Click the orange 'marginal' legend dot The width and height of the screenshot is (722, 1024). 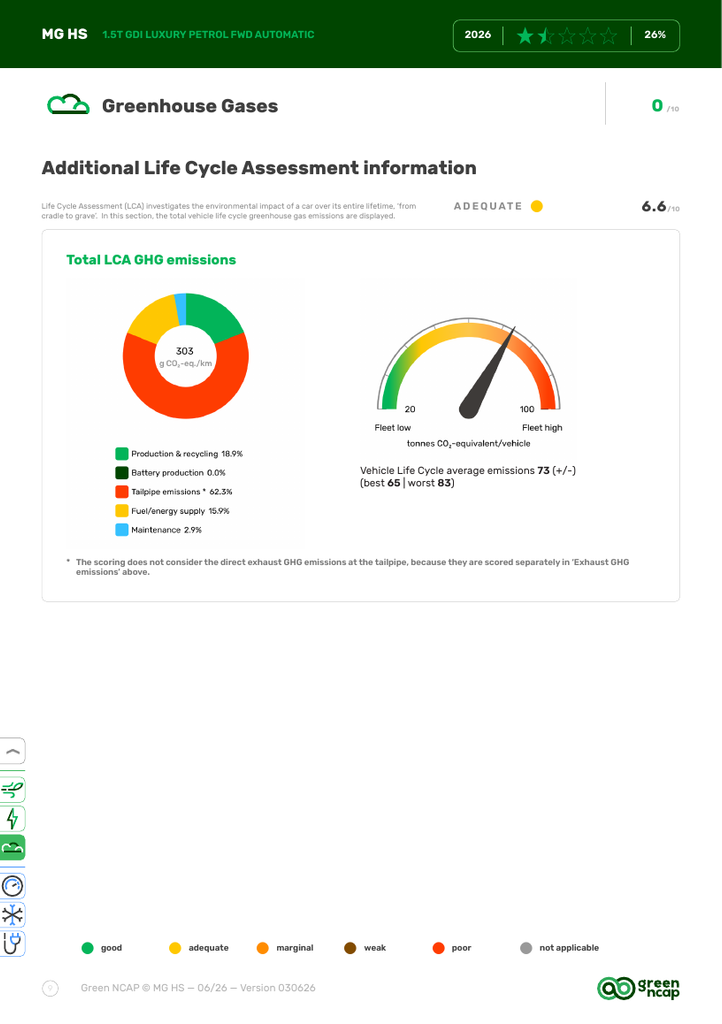point(262,948)
